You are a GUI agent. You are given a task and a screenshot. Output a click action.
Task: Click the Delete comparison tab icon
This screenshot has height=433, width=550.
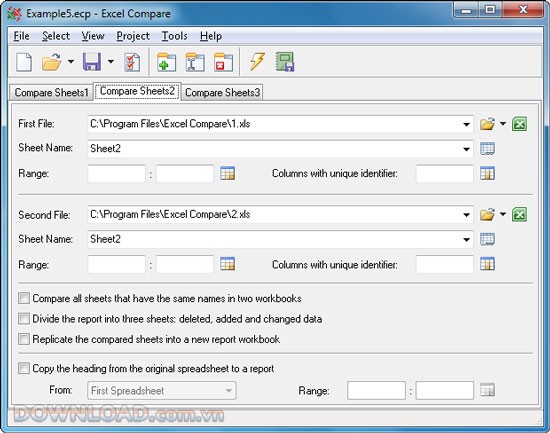(x=223, y=62)
